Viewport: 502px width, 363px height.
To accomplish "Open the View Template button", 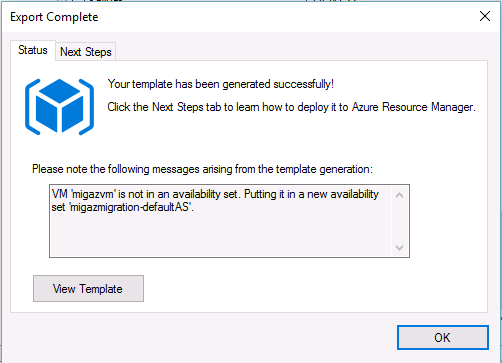I will tap(88, 289).
